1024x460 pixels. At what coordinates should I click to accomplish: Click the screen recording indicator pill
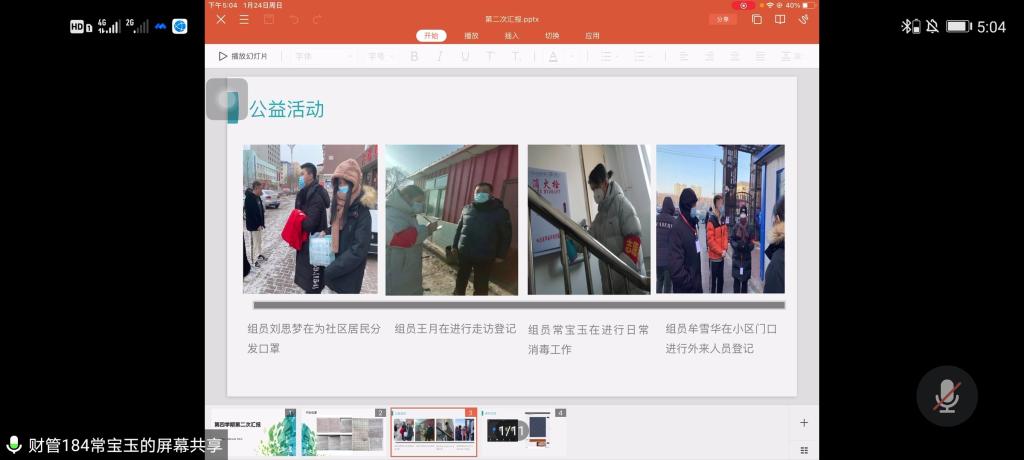coord(743,5)
